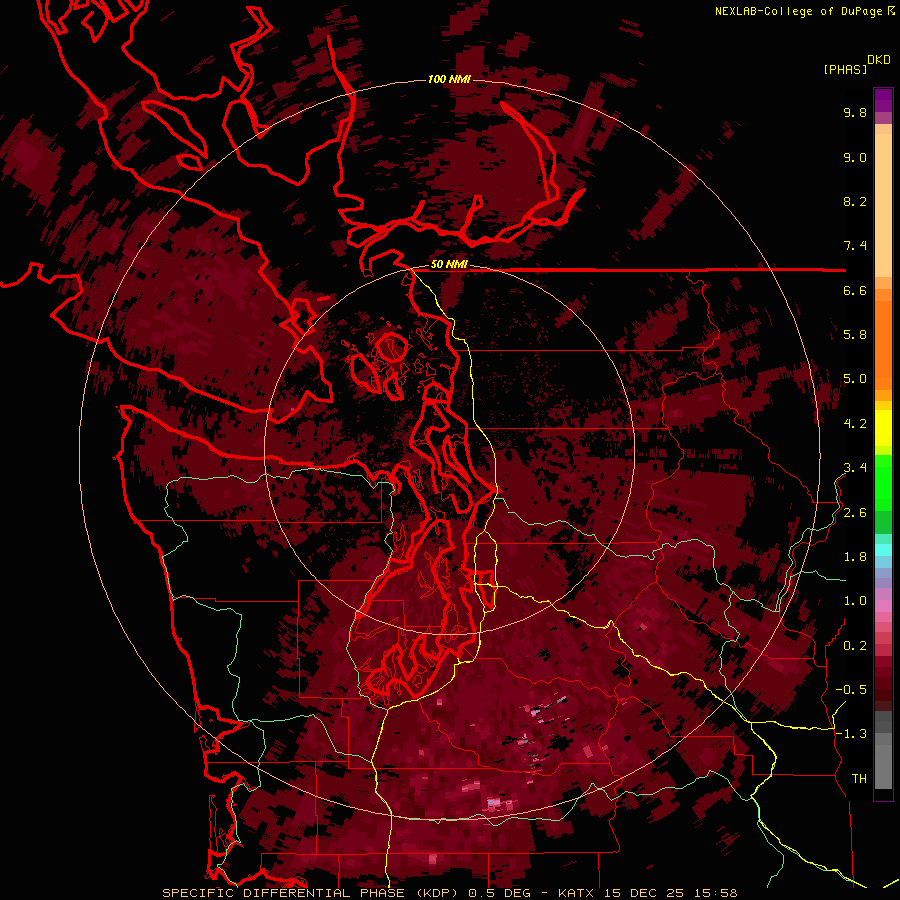Click the orange segment of the color bar
The width and height of the screenshot is (900, 900).
(883, 344)
